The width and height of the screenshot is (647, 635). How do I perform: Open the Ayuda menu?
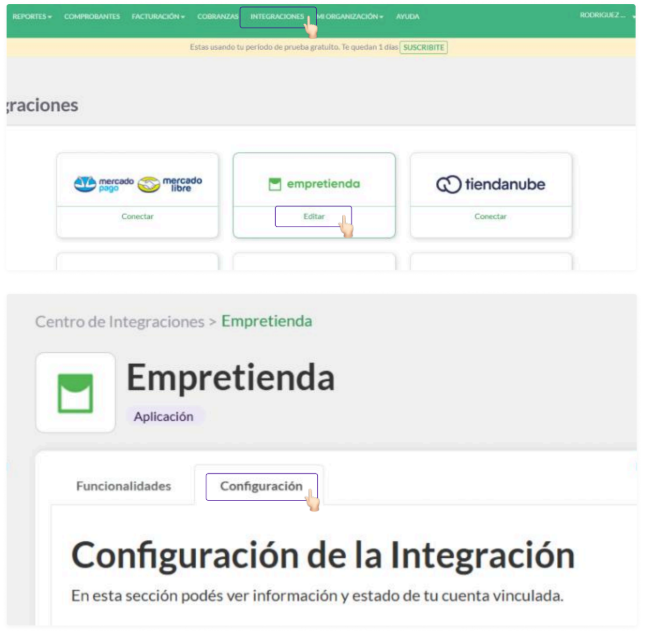coord(408,17)
